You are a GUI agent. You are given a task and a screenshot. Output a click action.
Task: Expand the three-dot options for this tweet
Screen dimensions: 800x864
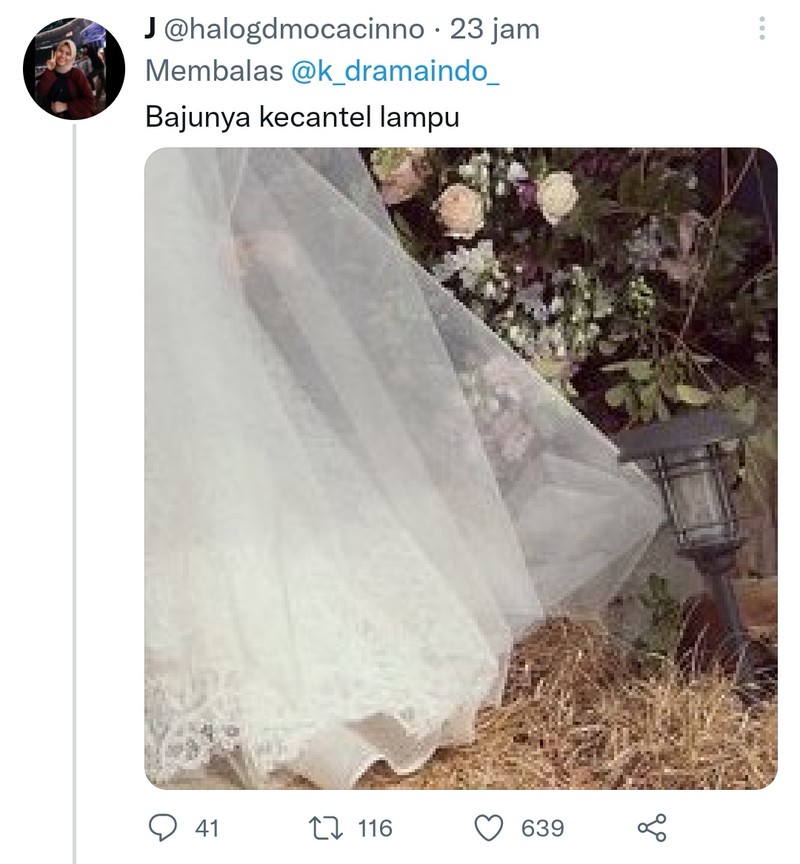(764, 30)
